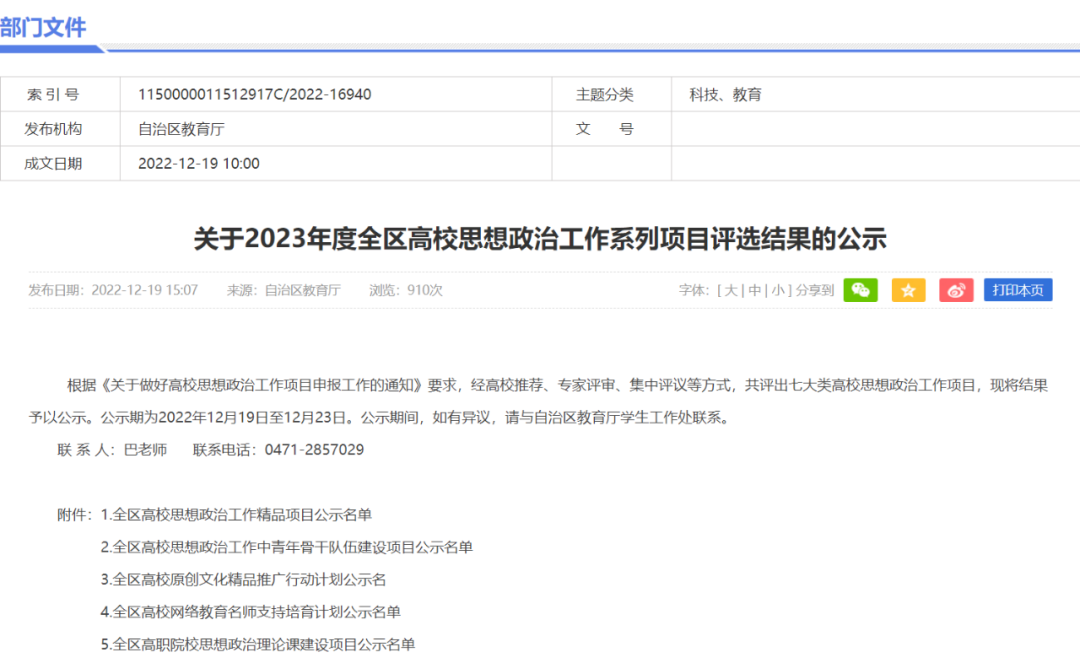
Task: Open attachment 2 中青年骨干队伍建设项目 list
Action: coord(287,547)
